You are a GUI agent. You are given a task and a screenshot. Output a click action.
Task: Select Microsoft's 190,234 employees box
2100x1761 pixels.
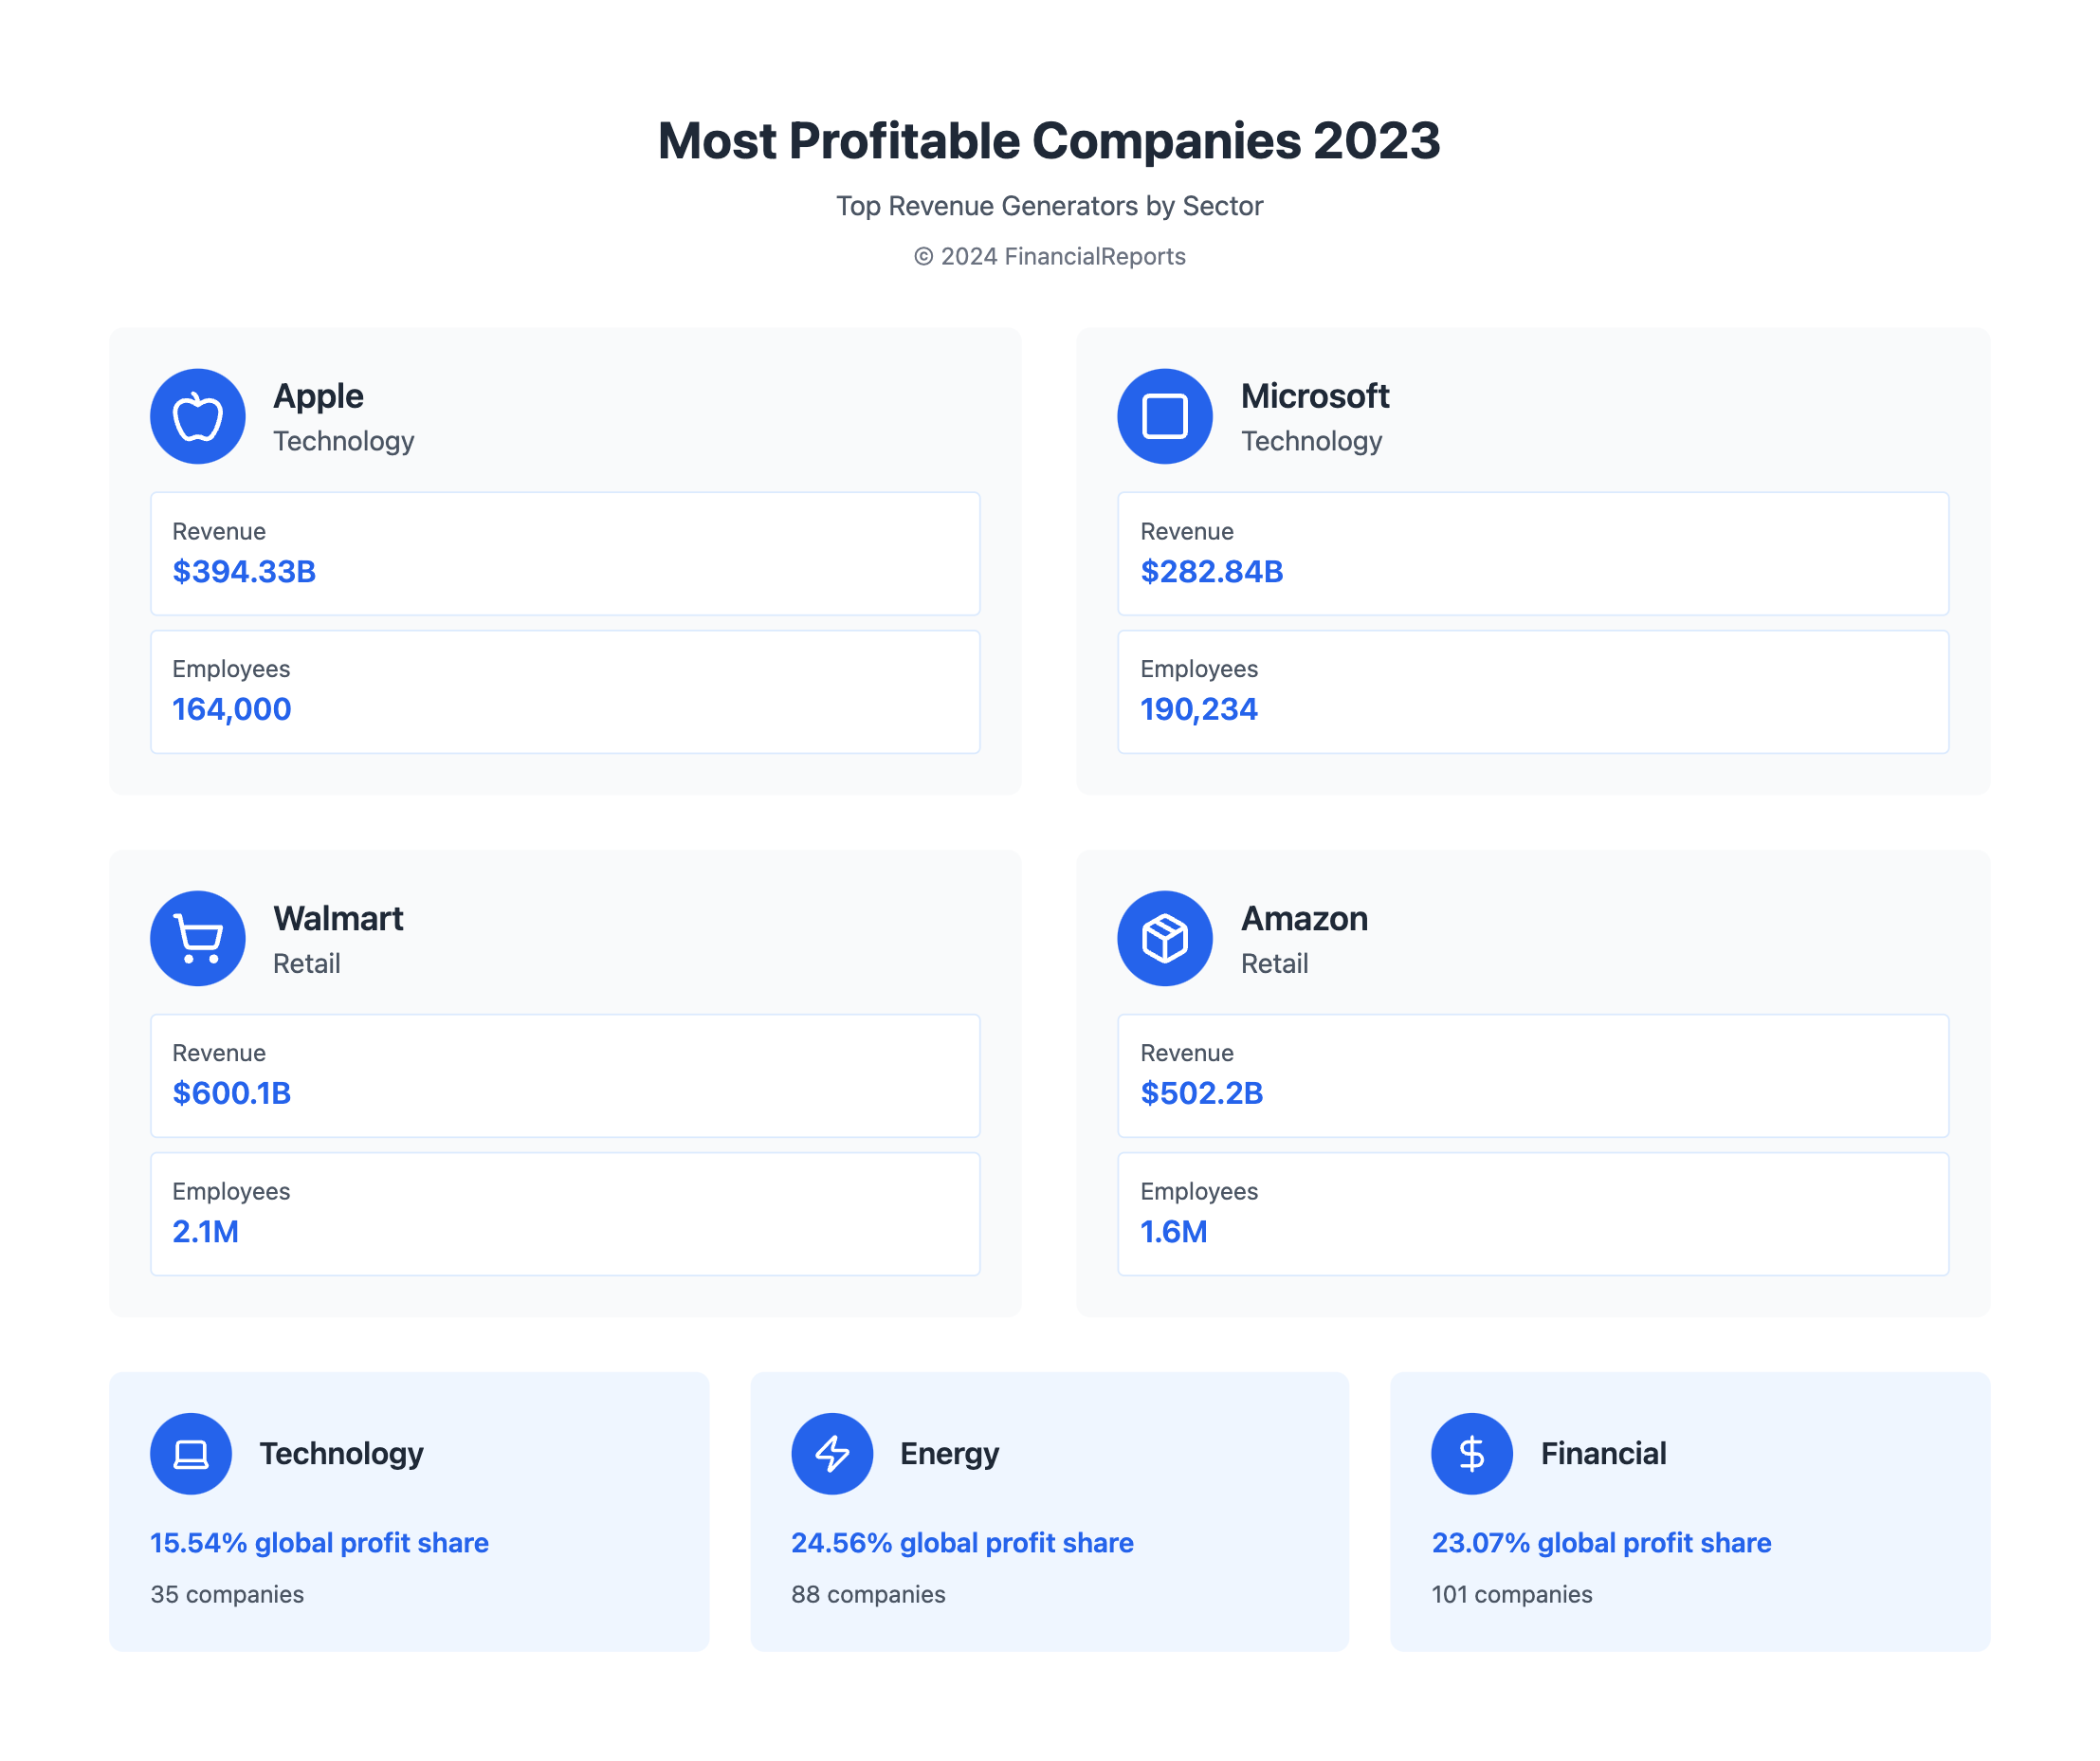coord(1532,691)
